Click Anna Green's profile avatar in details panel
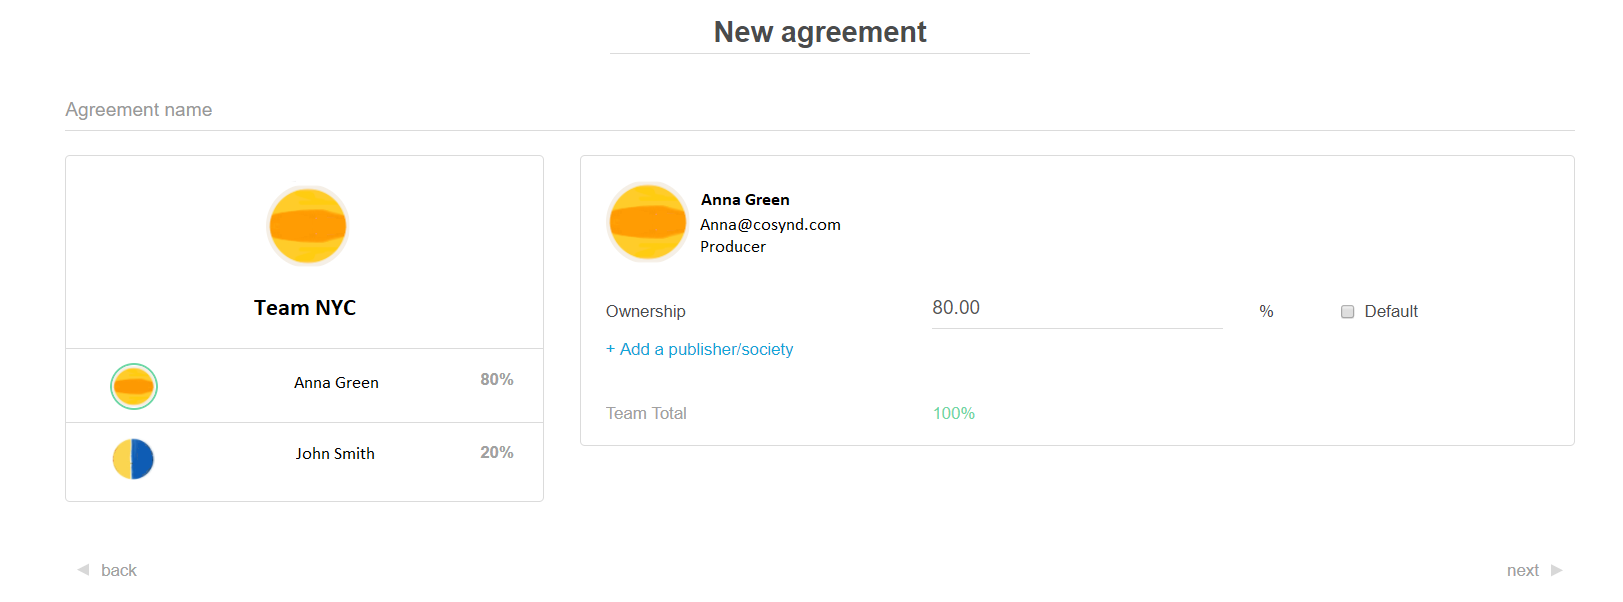The height and width of the screenshot is (602, 1623). 647,222
